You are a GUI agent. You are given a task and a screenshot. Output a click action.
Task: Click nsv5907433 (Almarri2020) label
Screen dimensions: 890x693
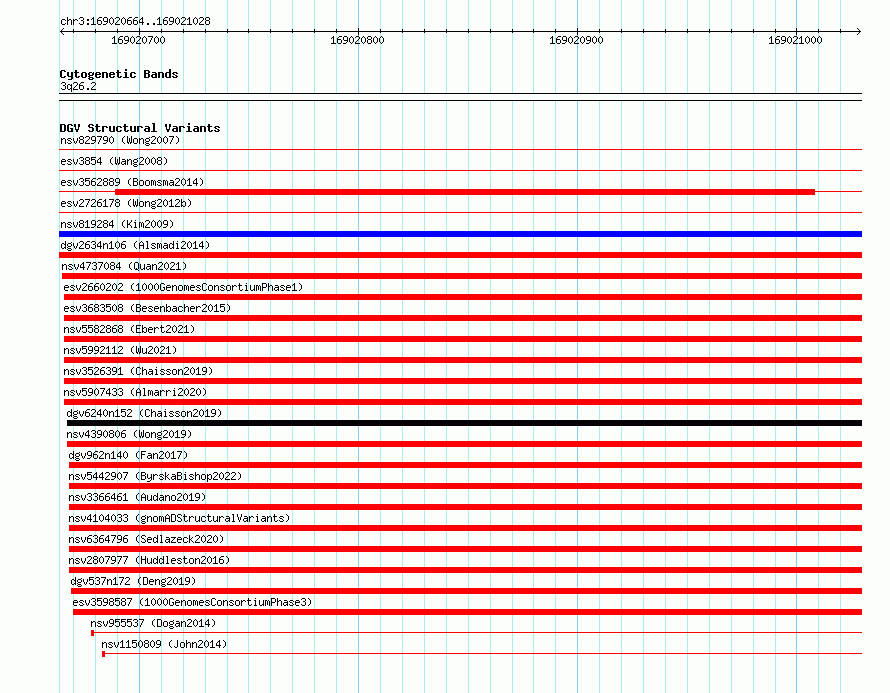(135, 392)
